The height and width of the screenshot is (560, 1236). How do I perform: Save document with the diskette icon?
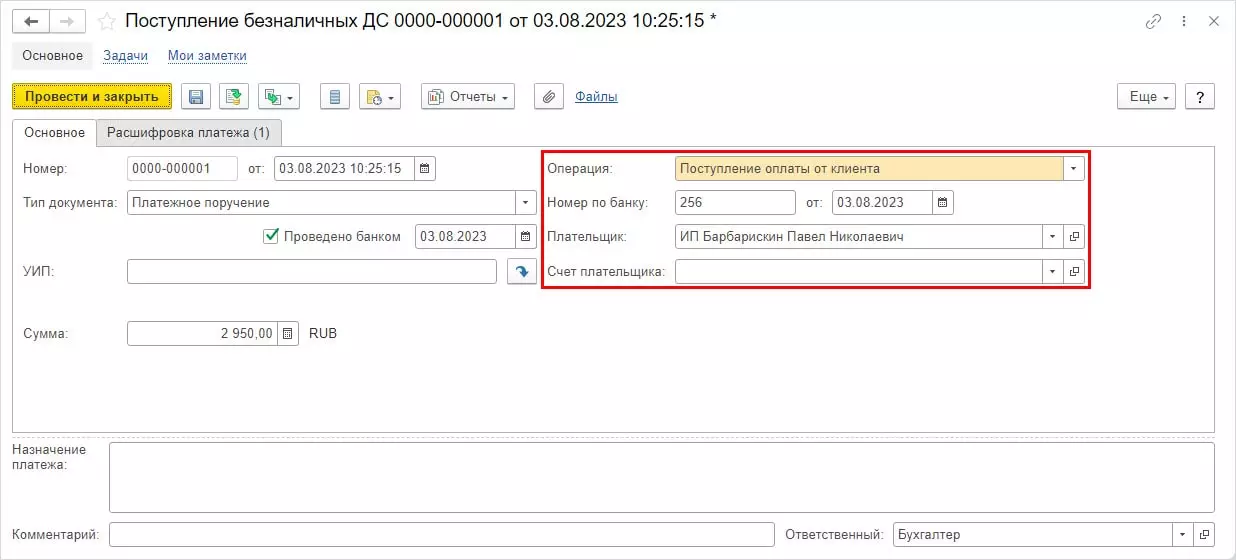tap(196, 97)
